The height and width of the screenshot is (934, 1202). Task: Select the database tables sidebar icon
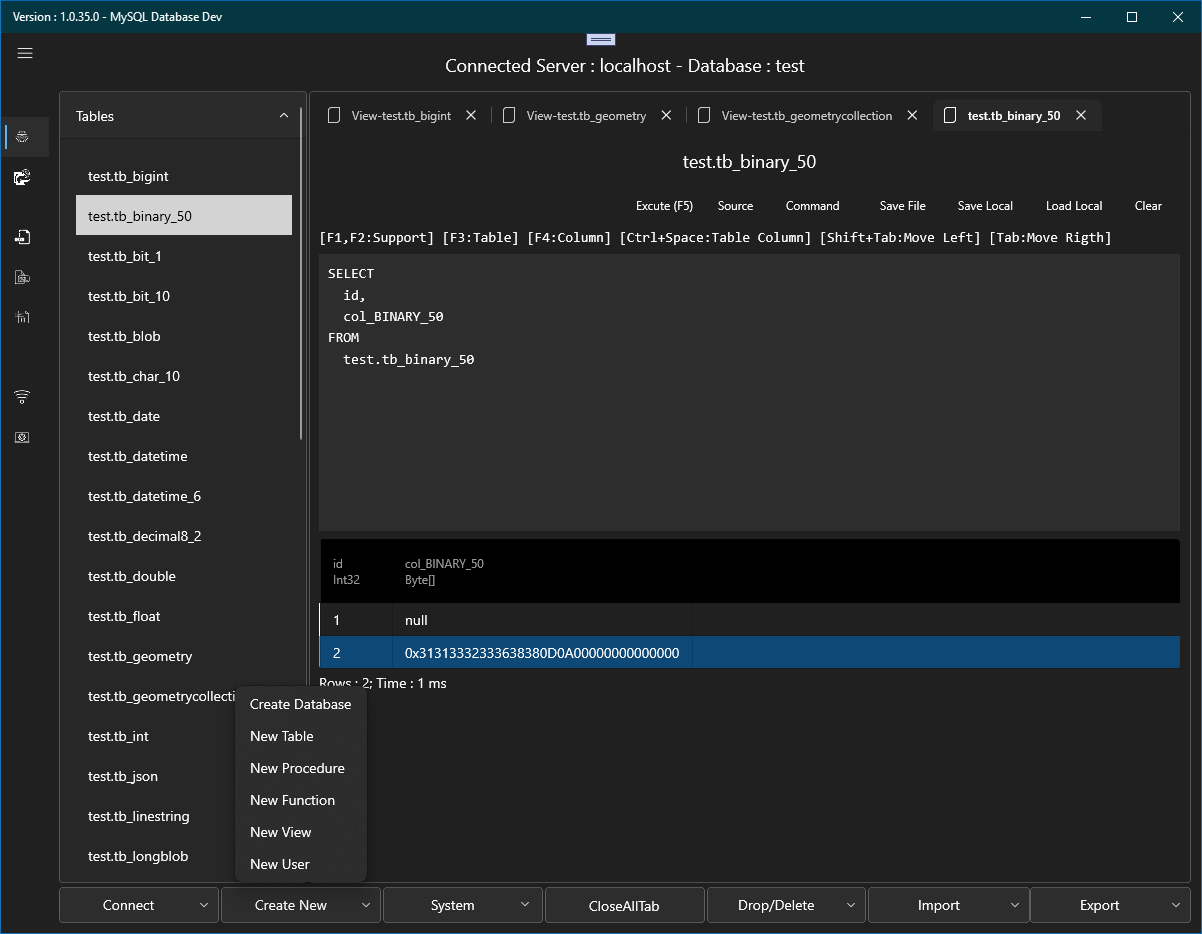click(22, 136)
